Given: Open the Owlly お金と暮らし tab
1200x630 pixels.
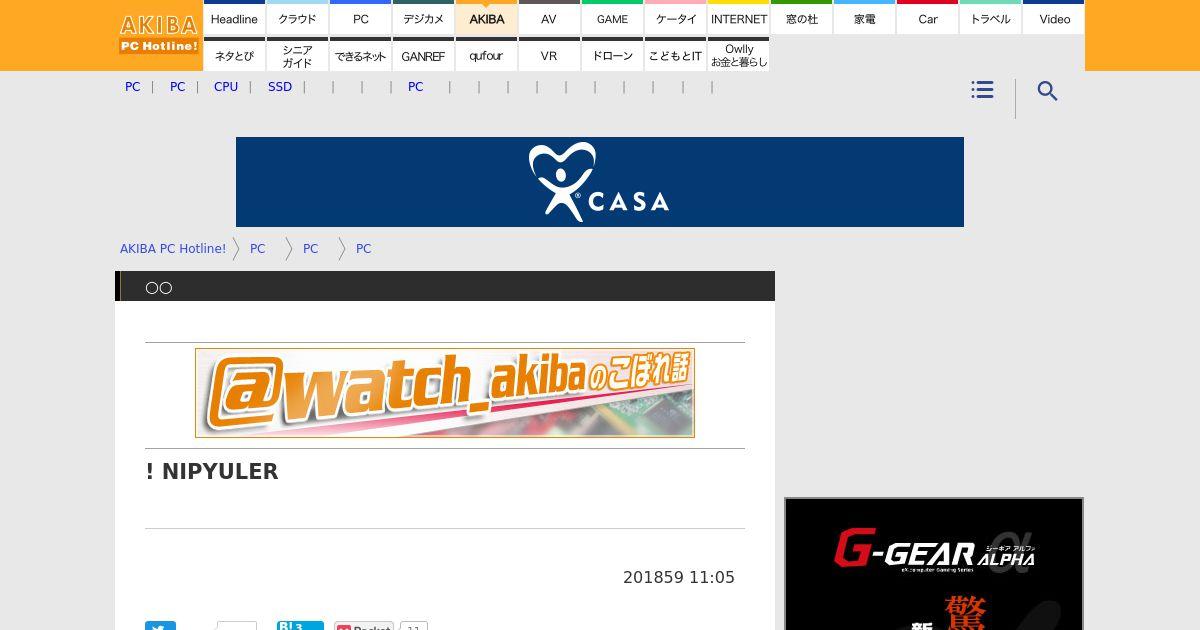Looking at the screenshot, I should 739,56.
